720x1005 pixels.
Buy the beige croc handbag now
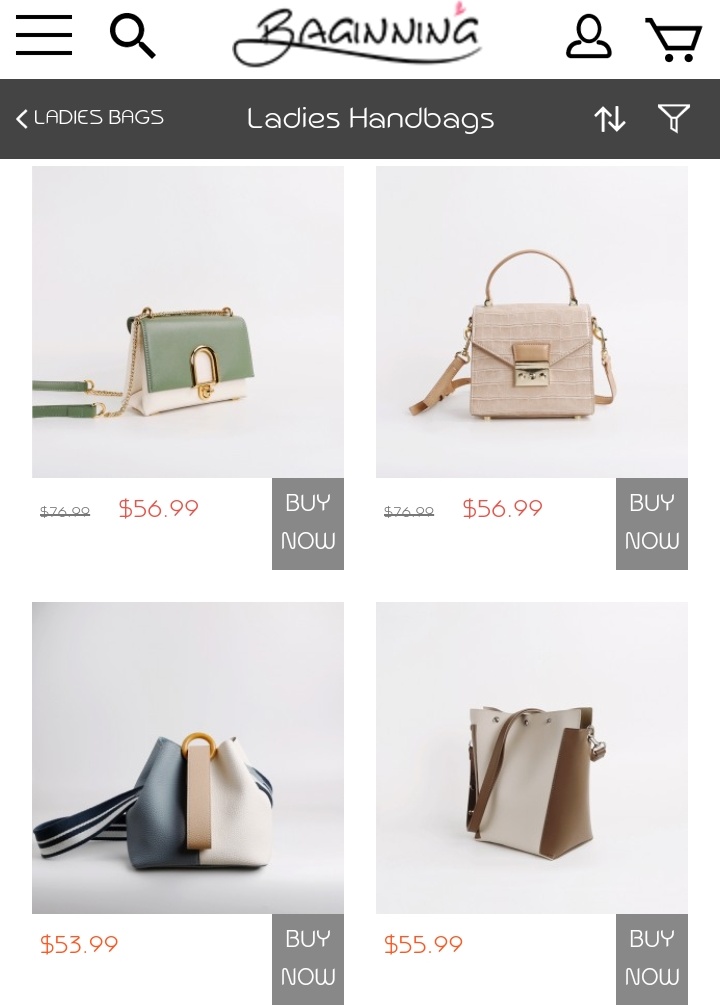point(652,524)
